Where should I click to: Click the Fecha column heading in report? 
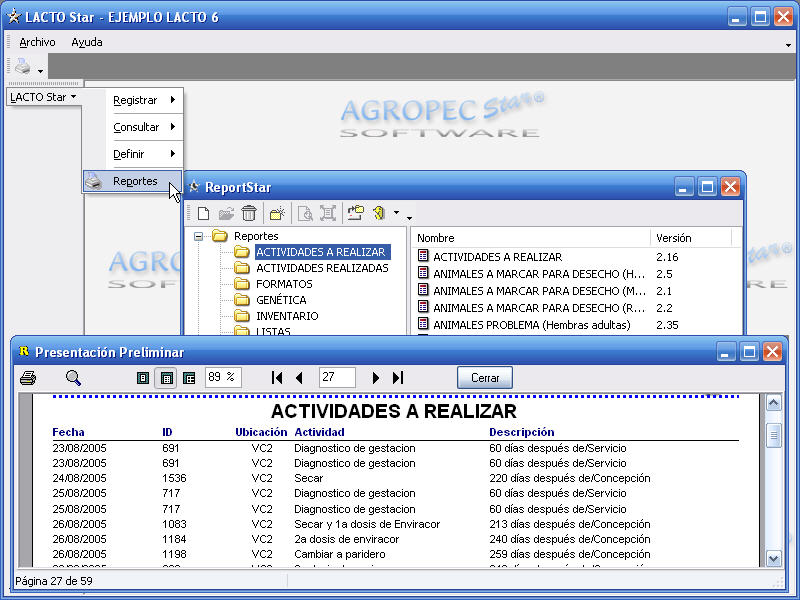[68, 432]
